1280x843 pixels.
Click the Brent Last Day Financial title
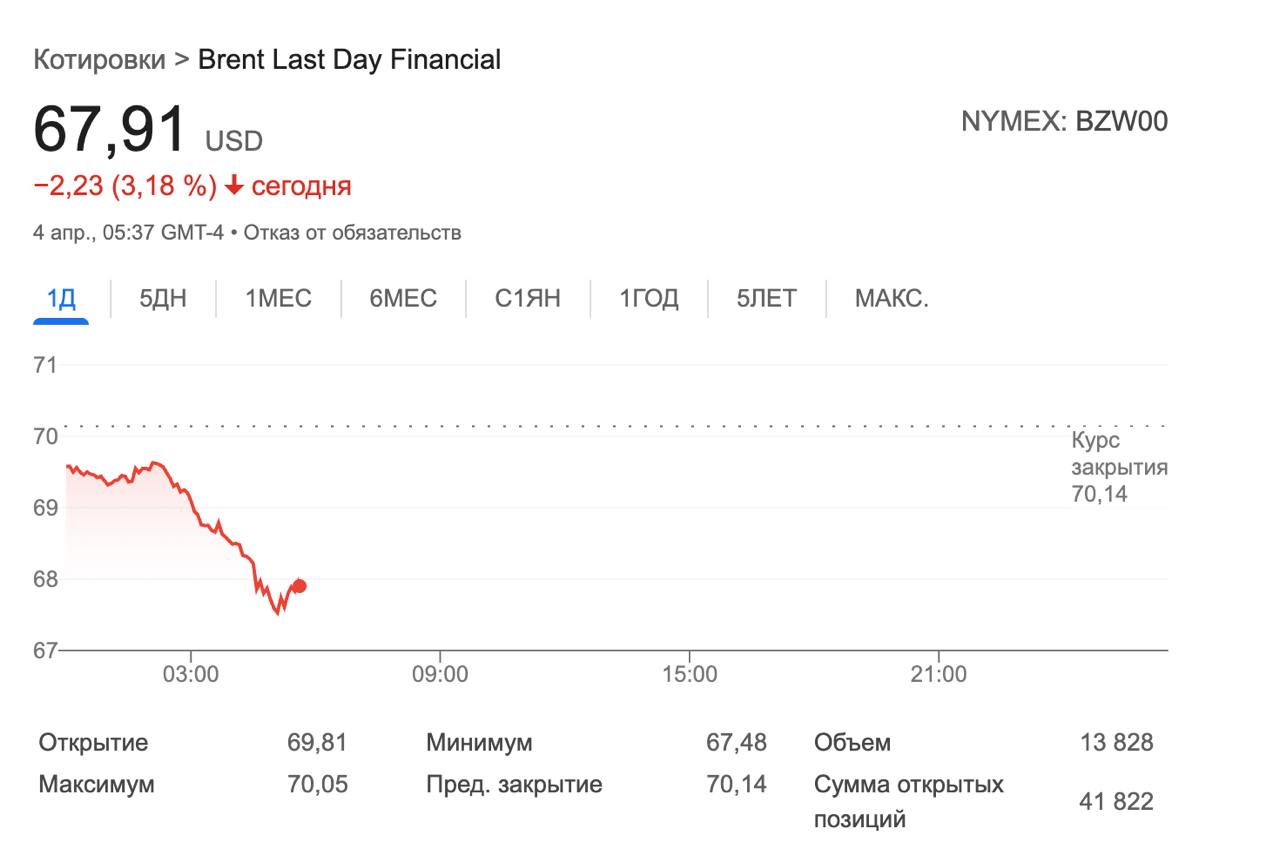click(x=349, y=60)
